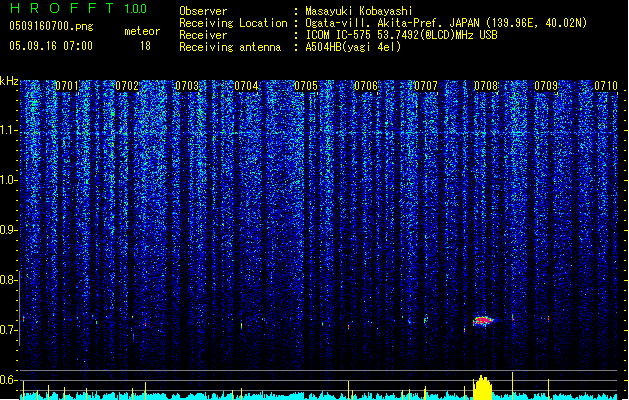
Task: Click the 0.7 kHz axis label
Action: click(9, 330)
